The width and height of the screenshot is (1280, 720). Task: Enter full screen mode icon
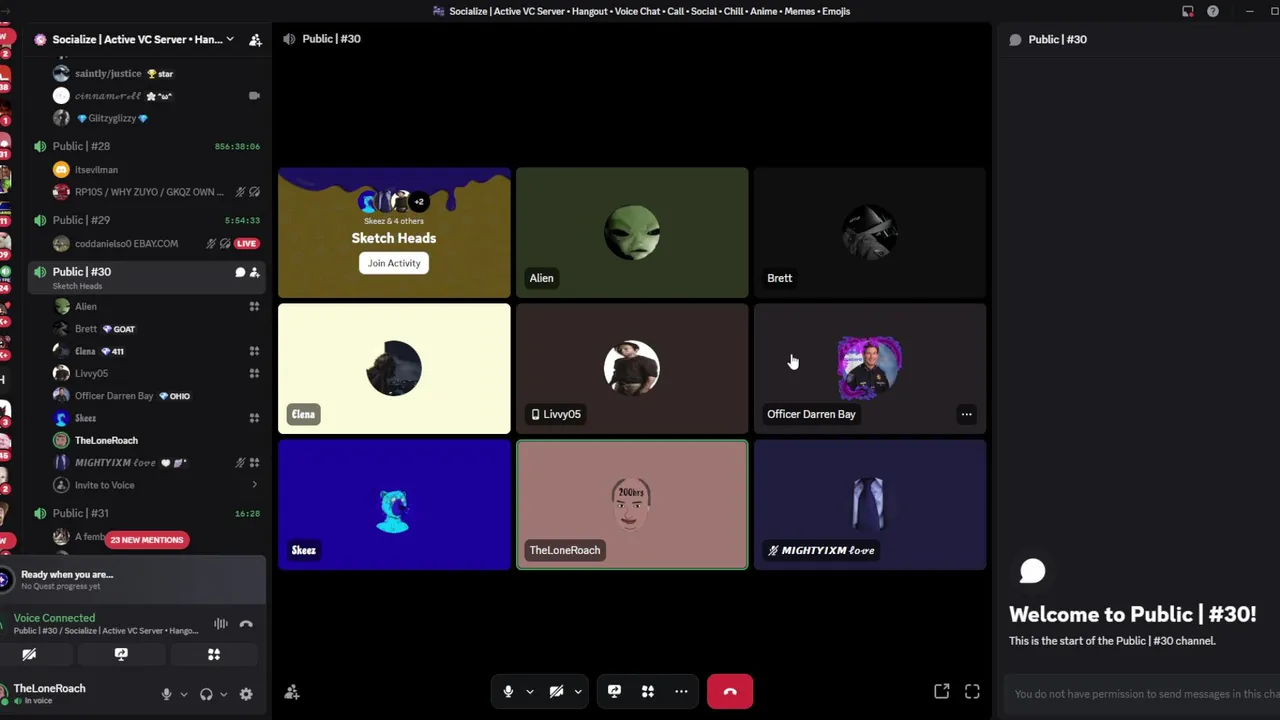pos(972,691)
